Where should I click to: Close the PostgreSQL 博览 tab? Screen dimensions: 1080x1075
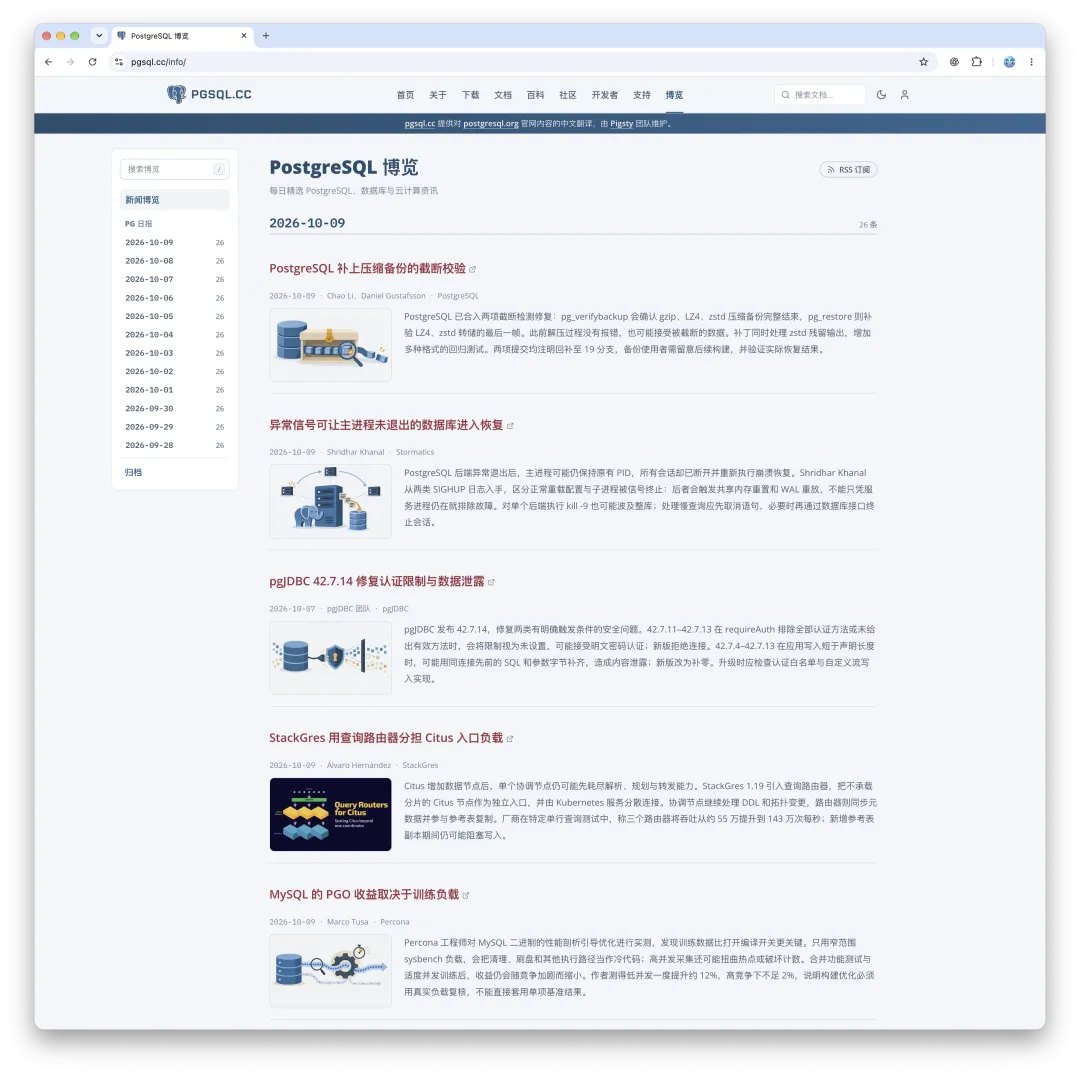click(244, 36)
